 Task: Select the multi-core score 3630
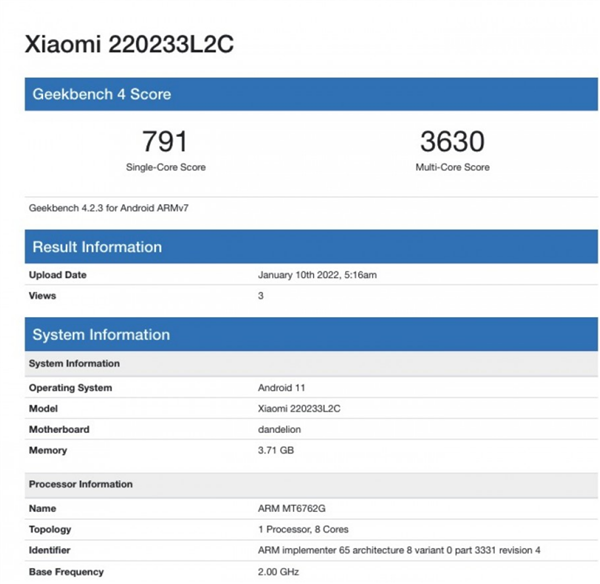(x=452, y=141)
